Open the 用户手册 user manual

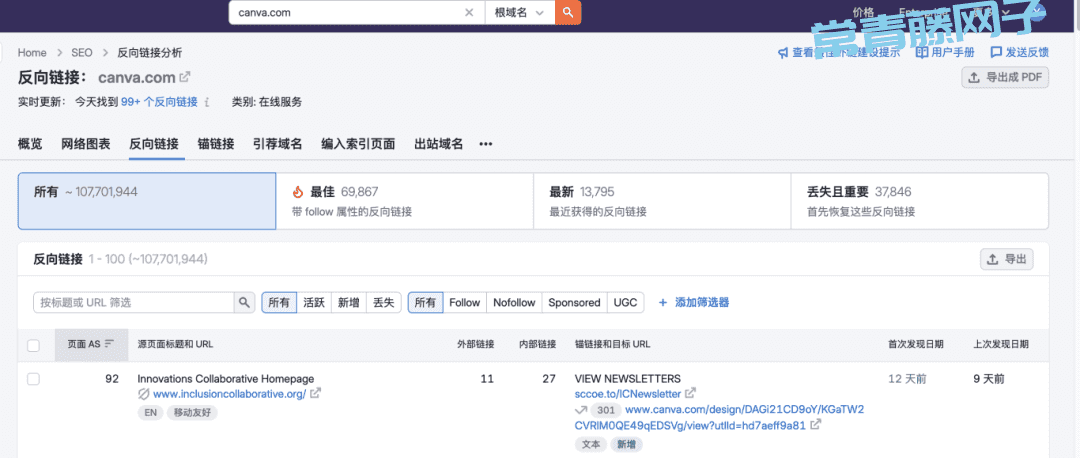tap(946, 52)
